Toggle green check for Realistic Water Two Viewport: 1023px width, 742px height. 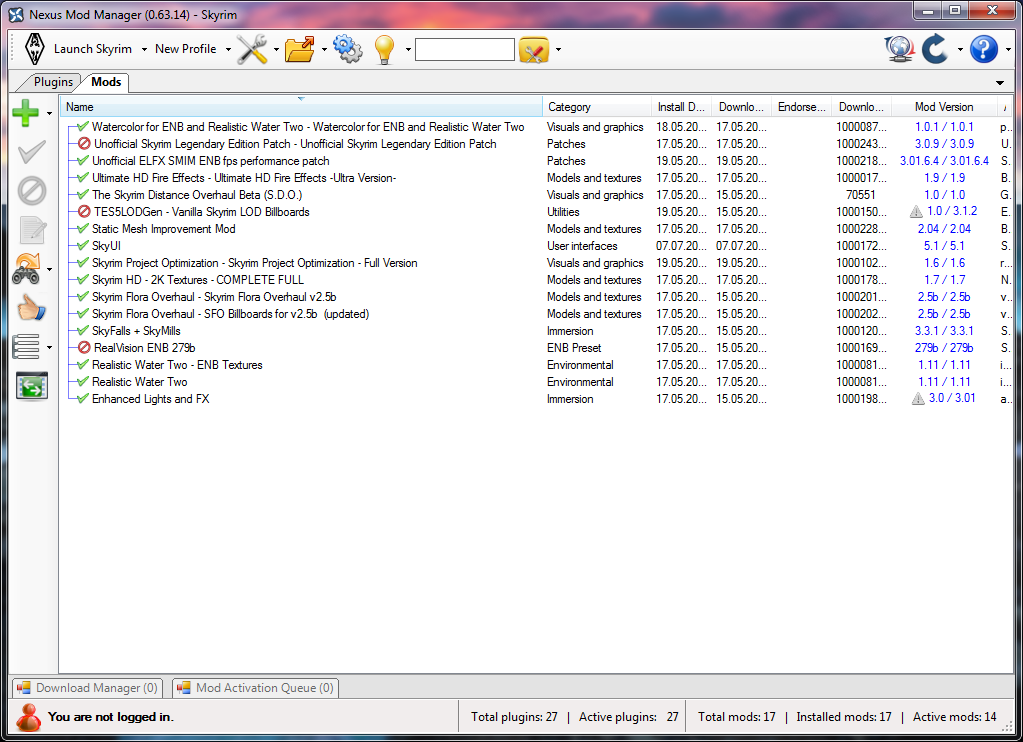point(83,382)
